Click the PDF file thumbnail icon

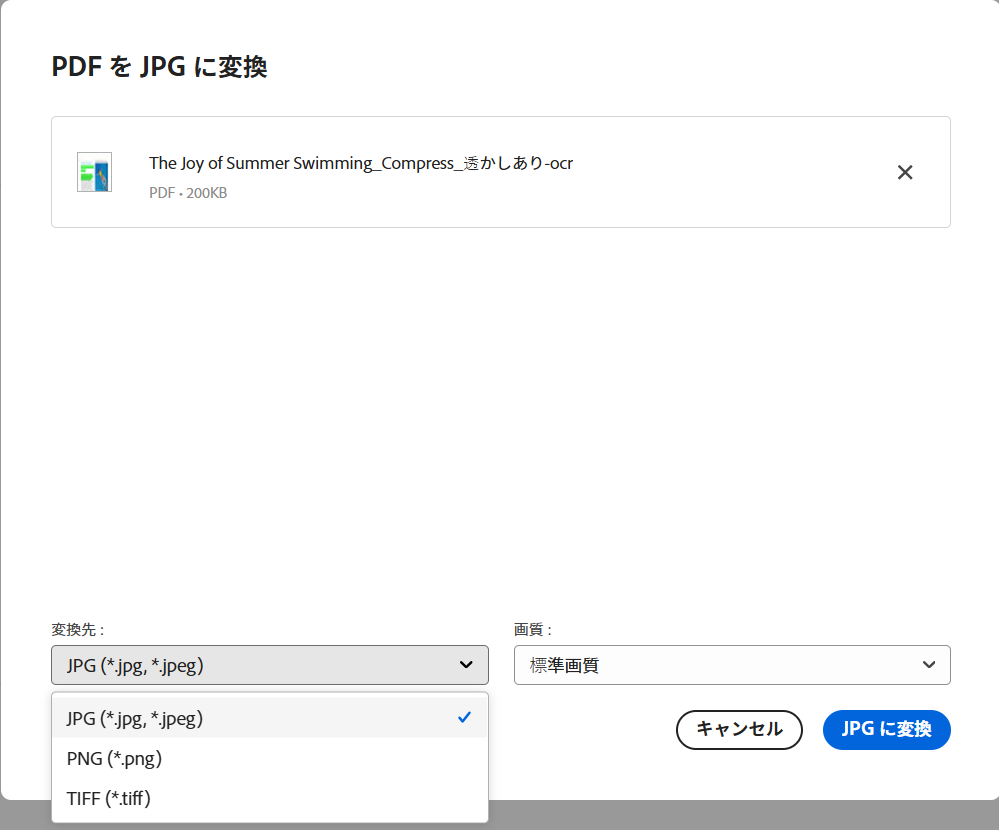(94, 172)
